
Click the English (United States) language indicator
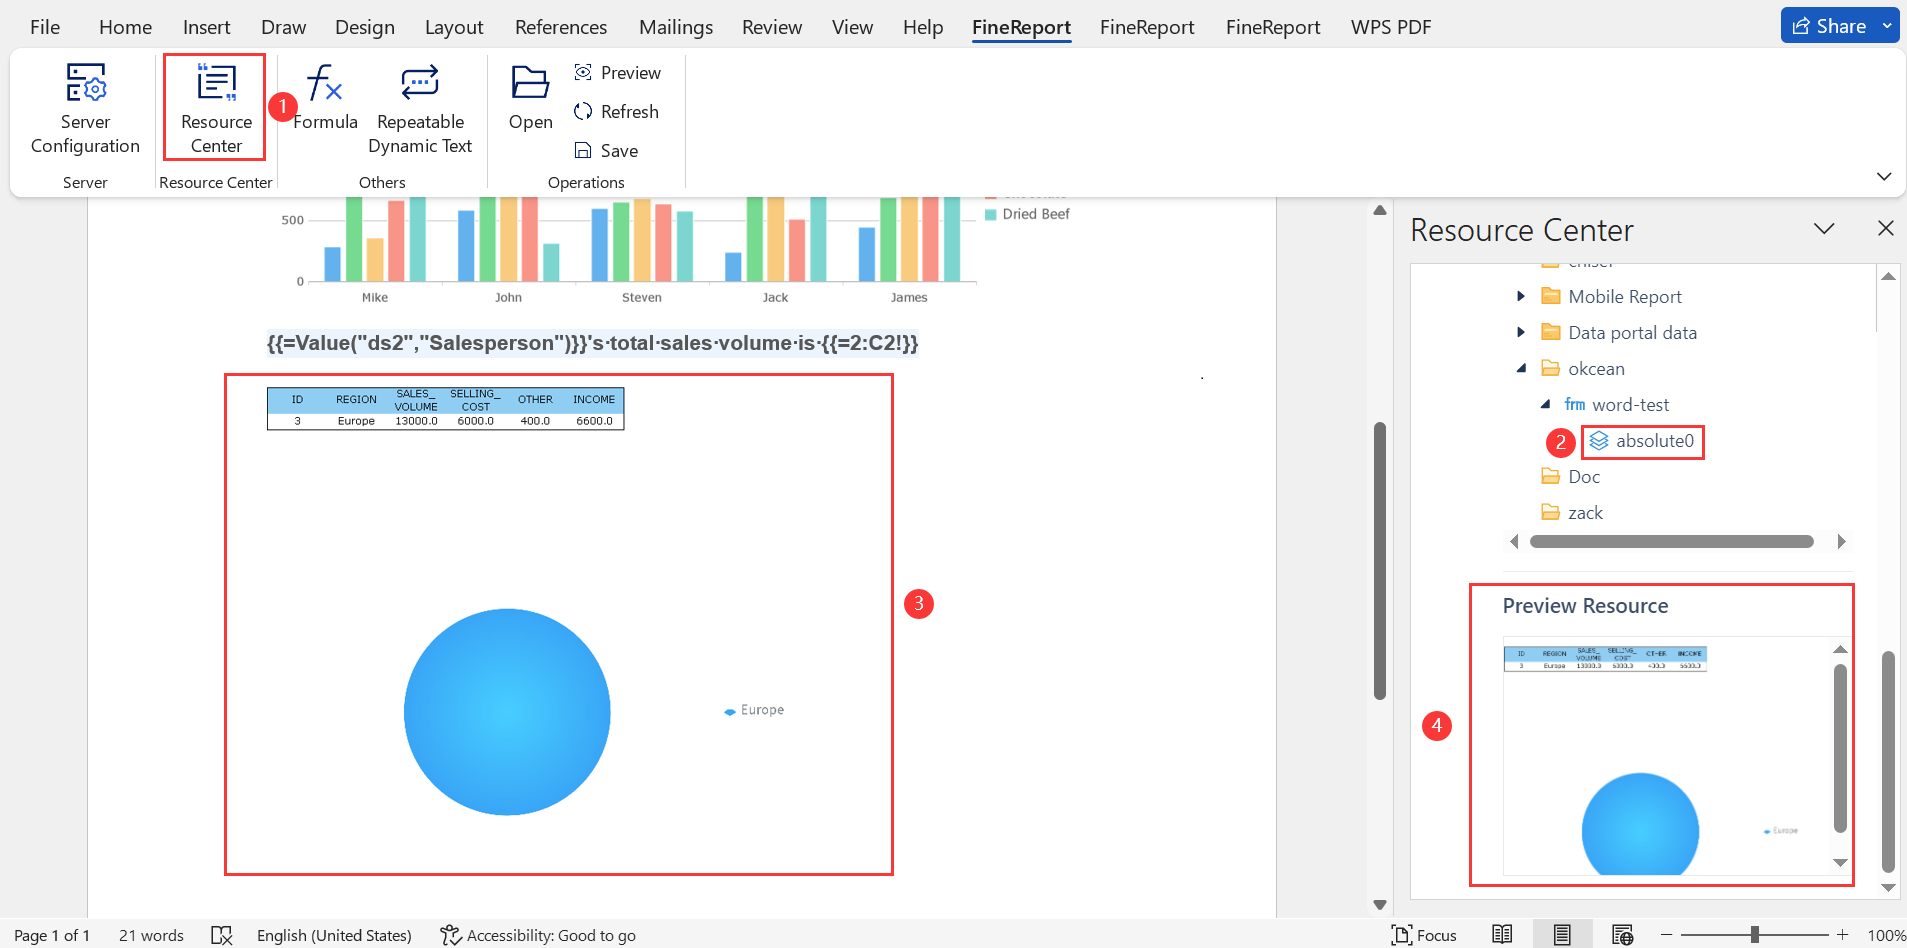tap(334, 935)
